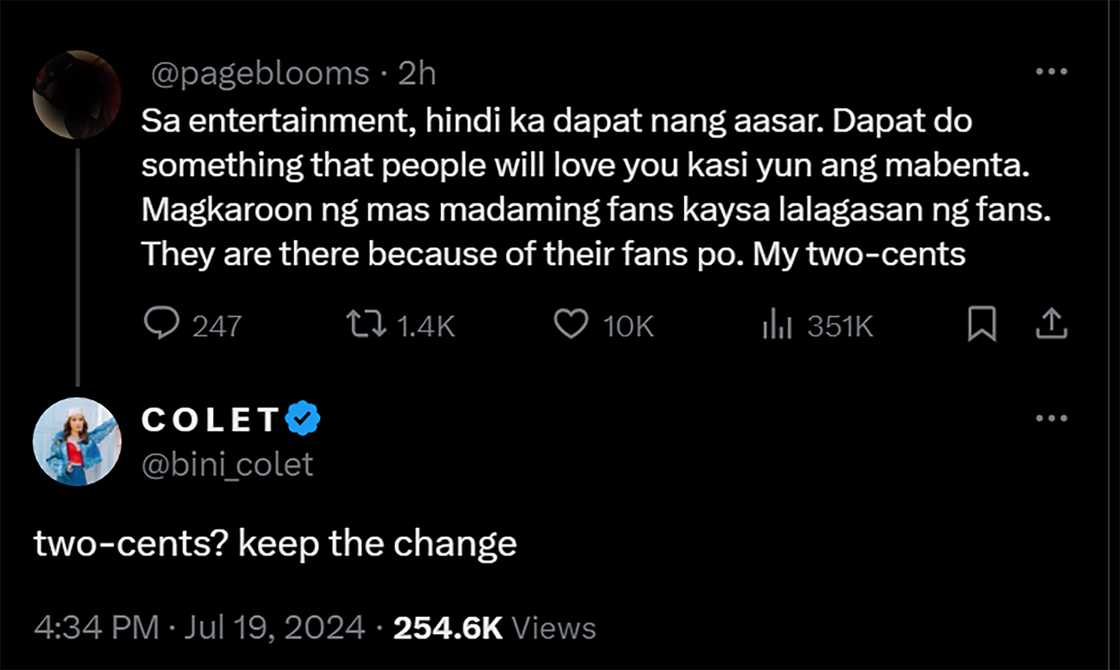Screen dimensions: 1120x670
Task: Click the 4:34 PM timestamp text
Action: [95, 626]
